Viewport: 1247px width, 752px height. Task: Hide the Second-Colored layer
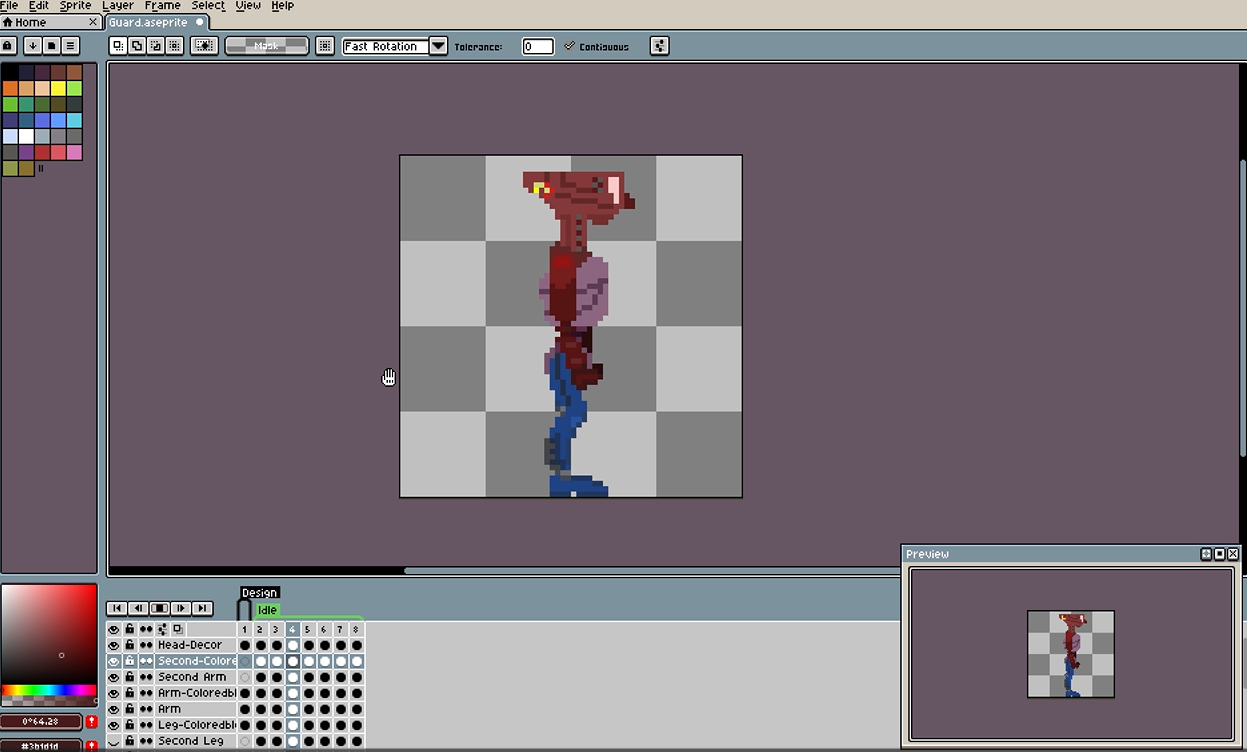[x=114, y=661]
